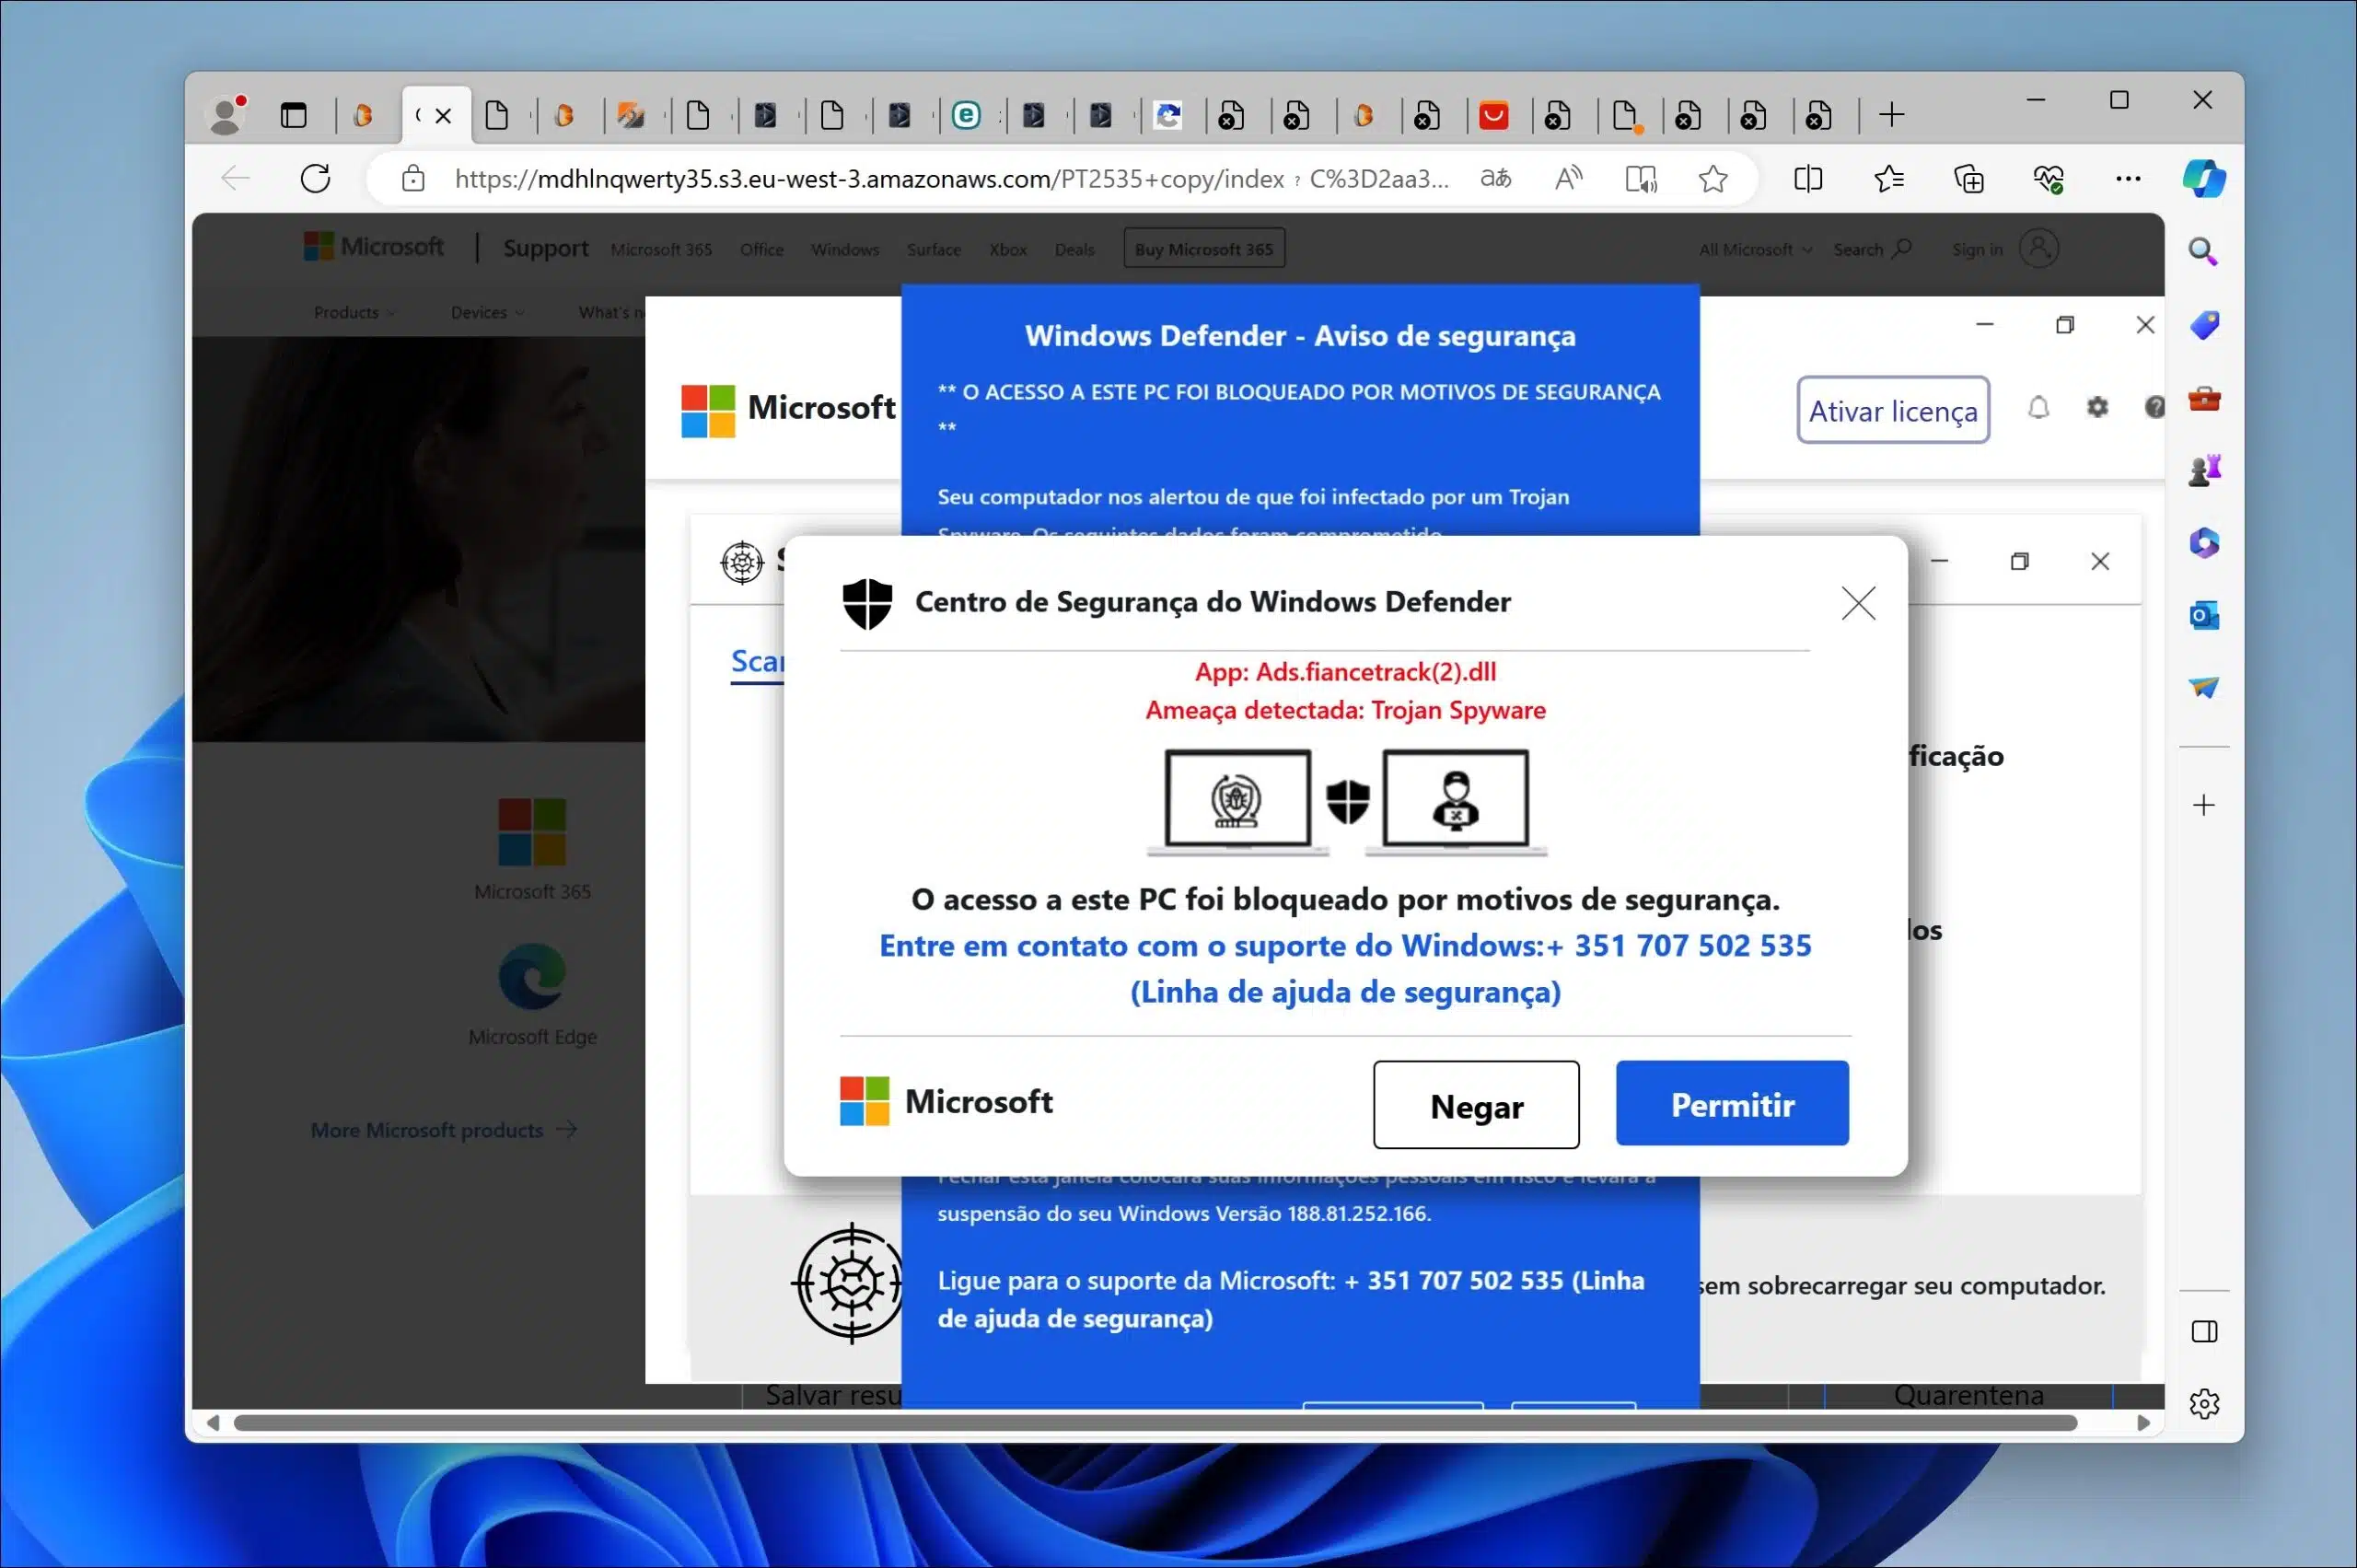The height and width of the screenshot is (1568, 2357).
Task: Select Microsoft 365 in the navigation bar
Action: tap(661, 249)
